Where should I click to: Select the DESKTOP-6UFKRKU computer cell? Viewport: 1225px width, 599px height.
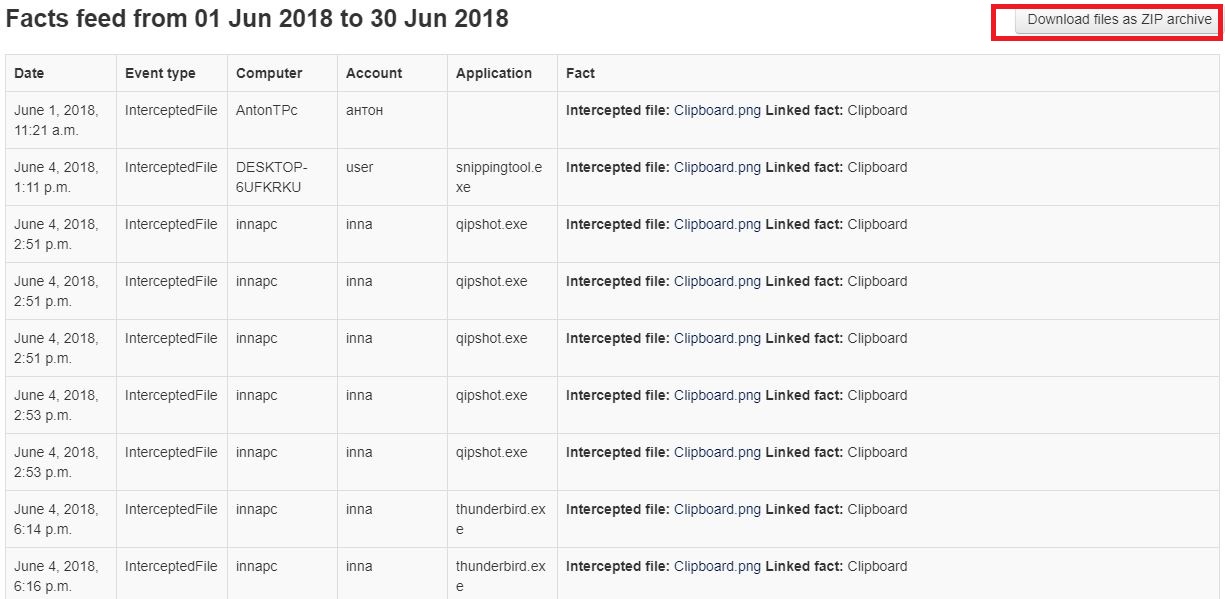pyautogui.click(x=272, y=177)
